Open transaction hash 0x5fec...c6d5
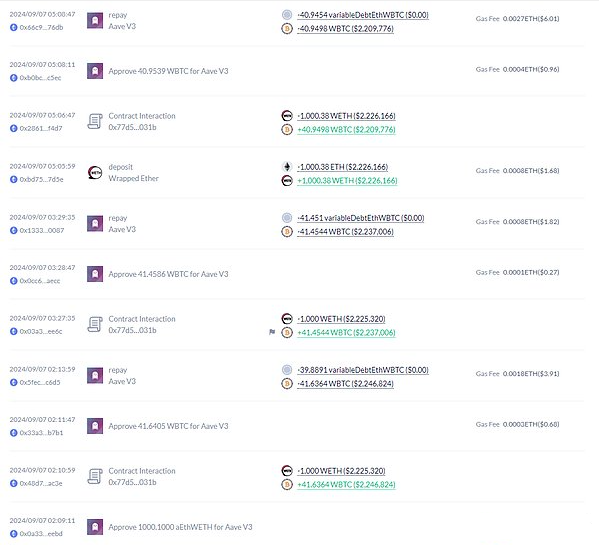This screenshot has height=545, width=599. click(x=40, y=382)
